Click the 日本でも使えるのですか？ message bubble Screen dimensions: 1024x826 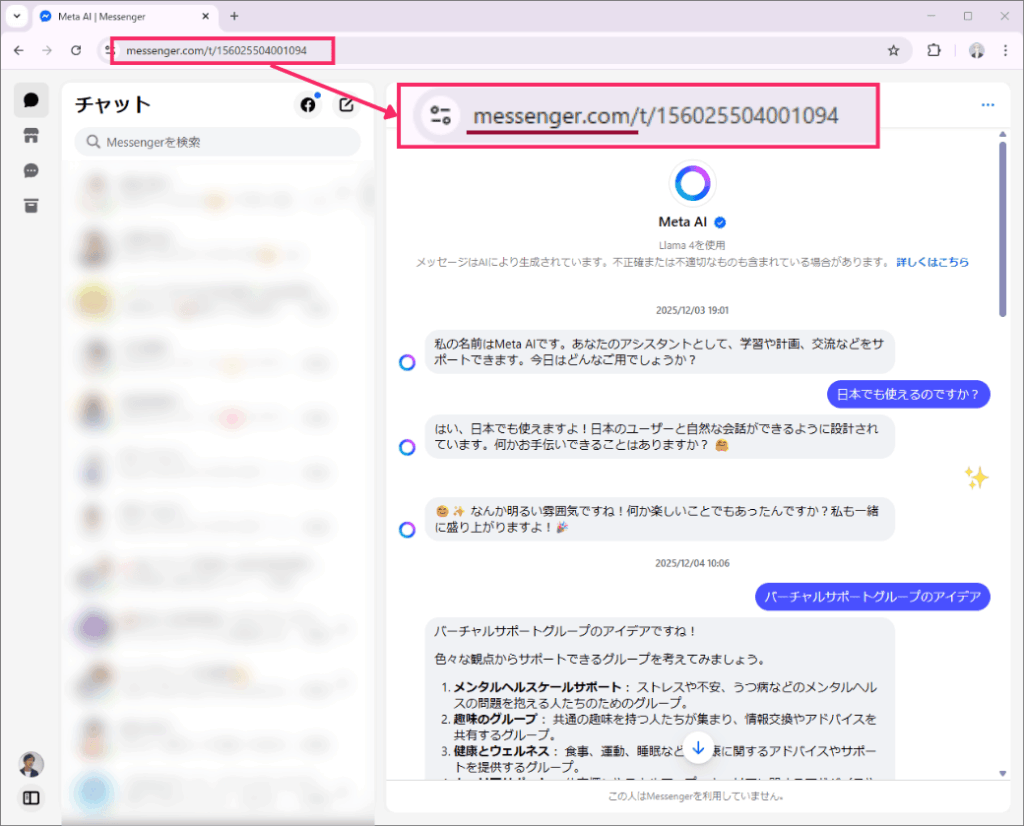[908, 393]
